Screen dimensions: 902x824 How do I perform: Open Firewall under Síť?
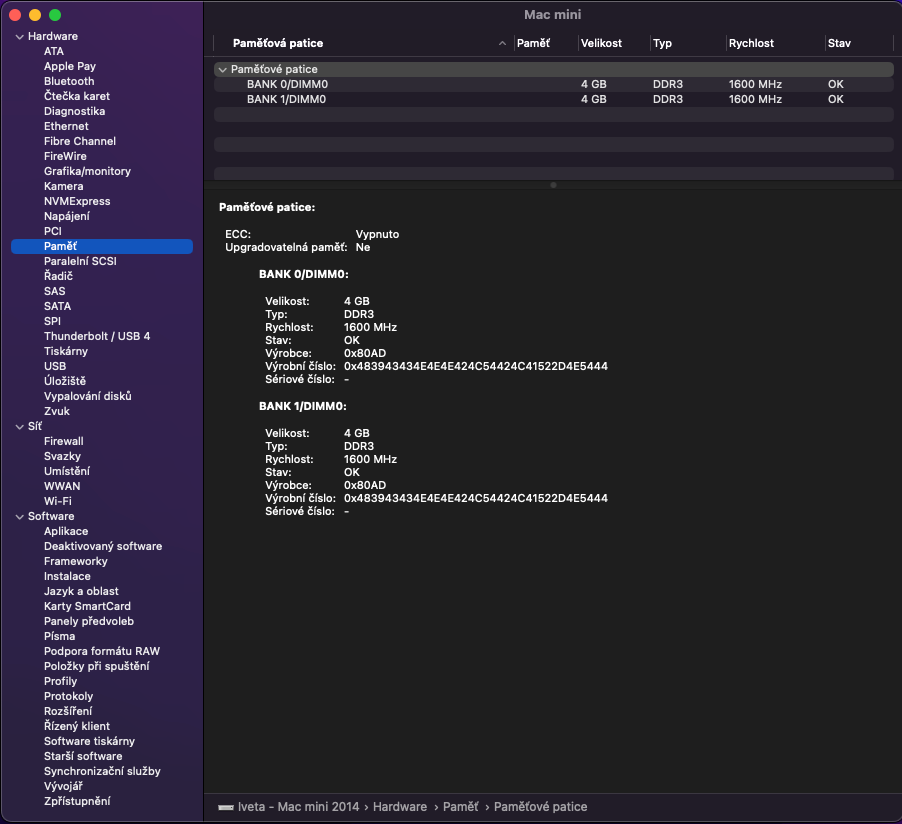(63, 441)
